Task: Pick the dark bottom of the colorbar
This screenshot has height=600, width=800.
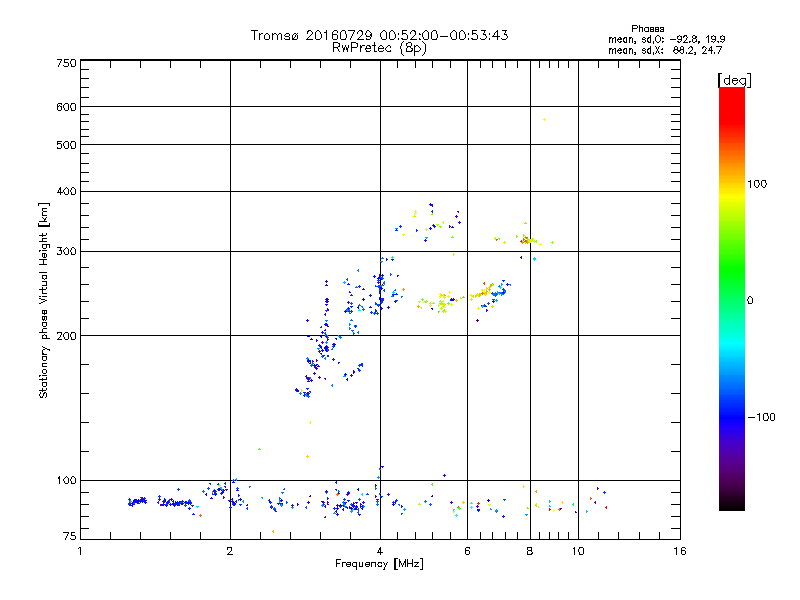Action: point(732,500)
